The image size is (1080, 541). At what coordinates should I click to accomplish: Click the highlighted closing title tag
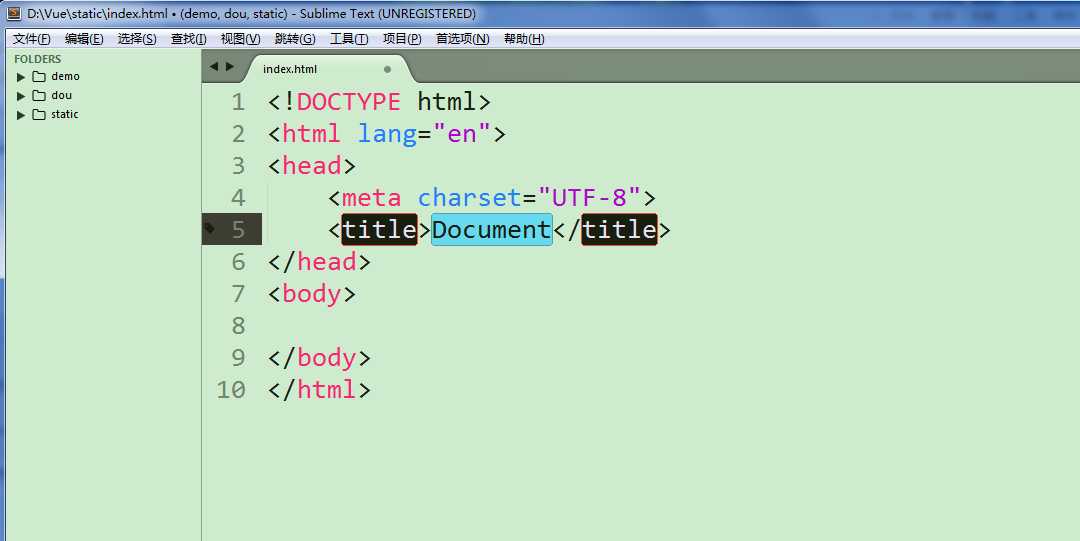coord(619,229)
